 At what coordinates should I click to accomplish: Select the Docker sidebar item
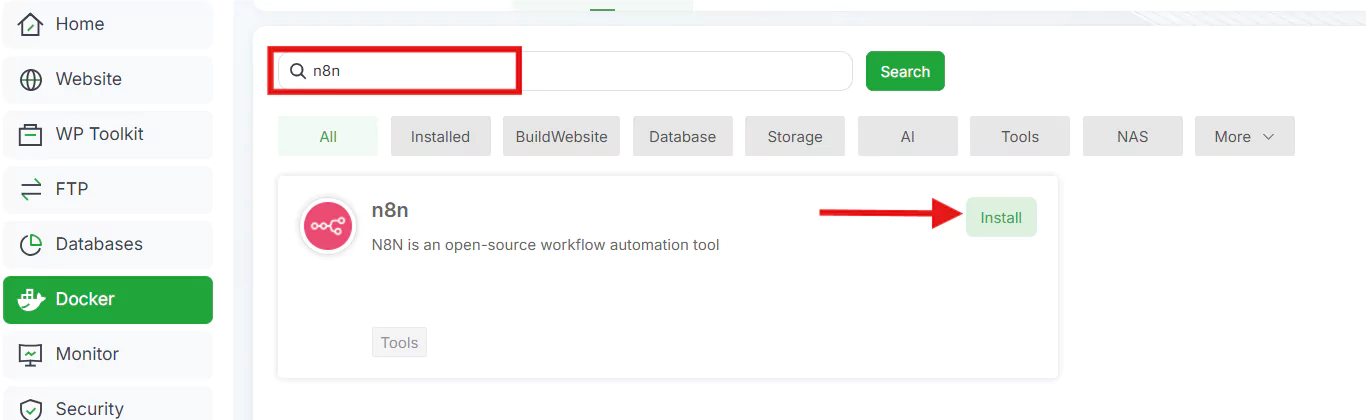tap(108, 299)
